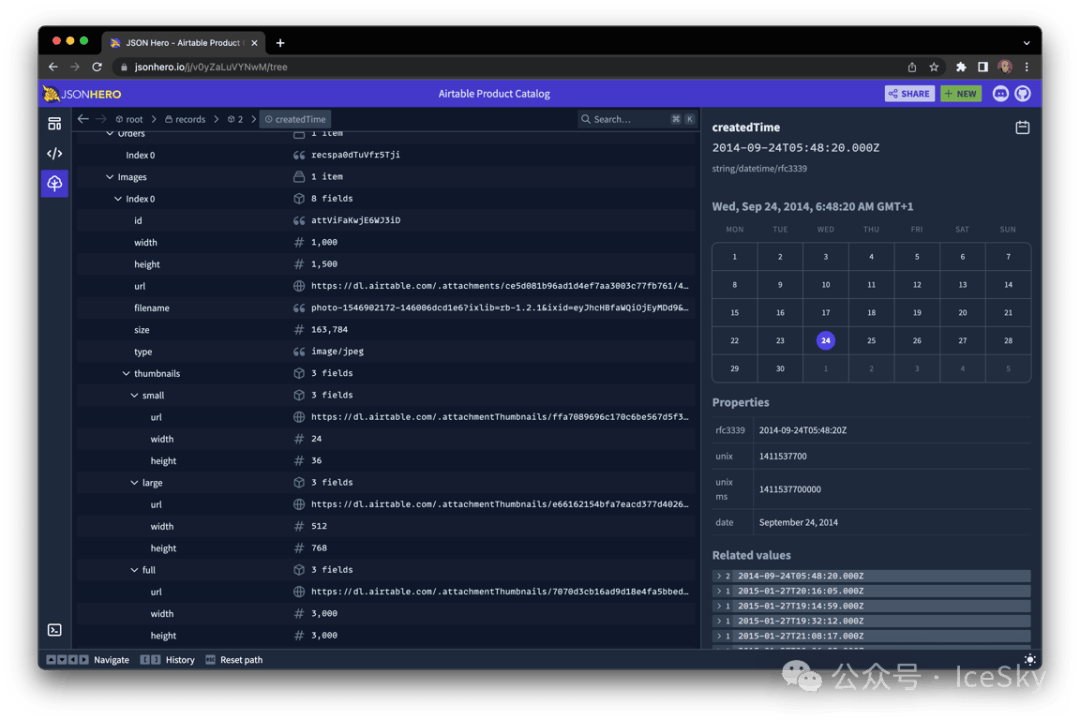Image resolution: width=1080 pixels, height=720 pixels.
Task: Open the terminal icon in sidebar
Action: (x=55, y=630)
